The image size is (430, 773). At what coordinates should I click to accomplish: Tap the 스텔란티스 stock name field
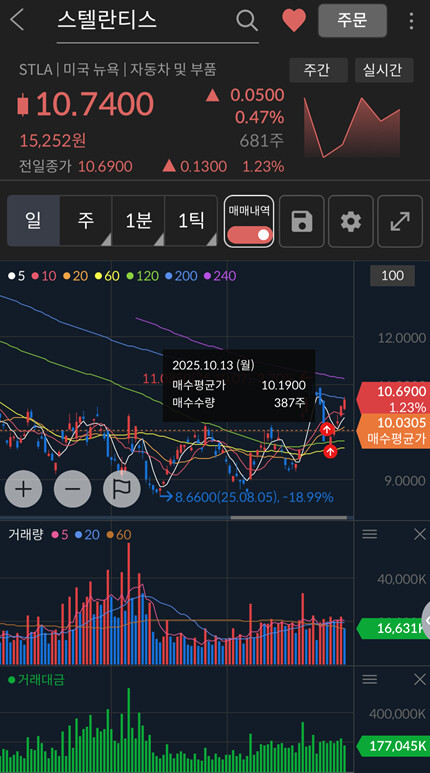157,23
